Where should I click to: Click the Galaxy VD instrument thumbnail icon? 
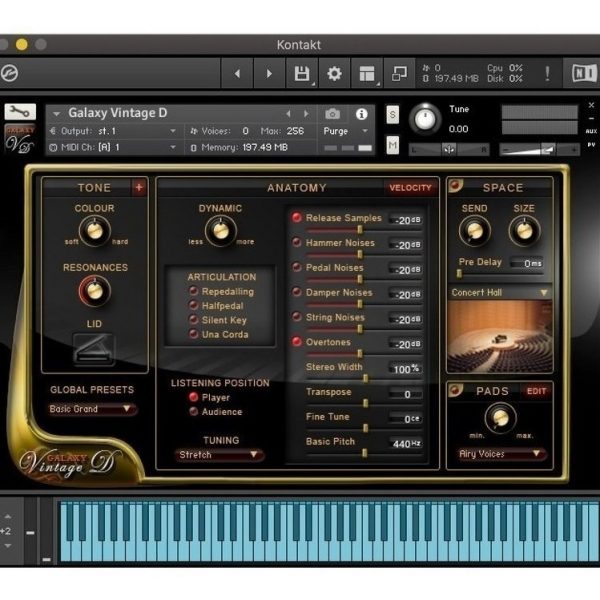pyautogui.click(x=20, y=139)
